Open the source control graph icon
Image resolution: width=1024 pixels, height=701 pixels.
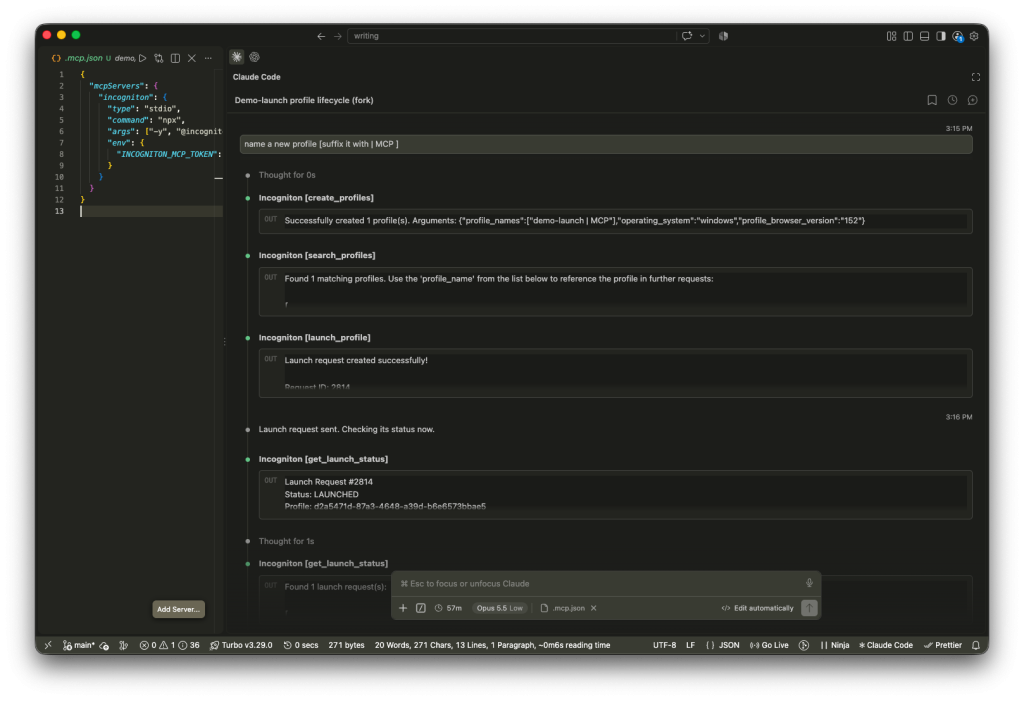[x=123, y=645]
